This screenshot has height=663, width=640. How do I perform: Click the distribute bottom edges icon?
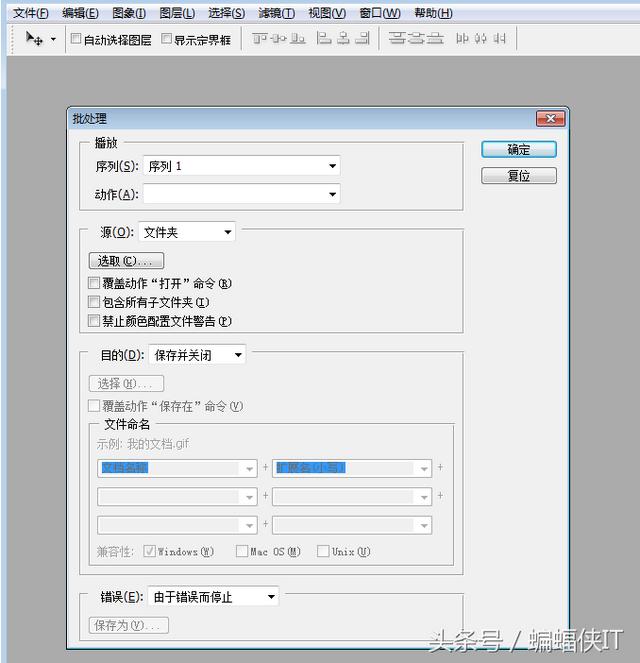tap(435, 39)
